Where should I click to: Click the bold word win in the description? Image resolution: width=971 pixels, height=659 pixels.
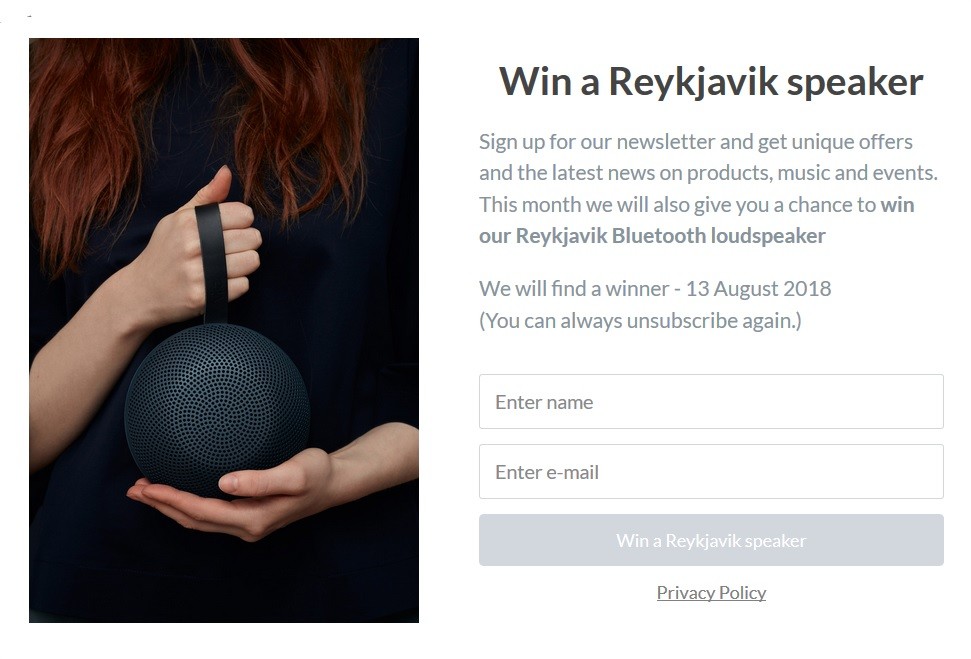click(897, 204)
